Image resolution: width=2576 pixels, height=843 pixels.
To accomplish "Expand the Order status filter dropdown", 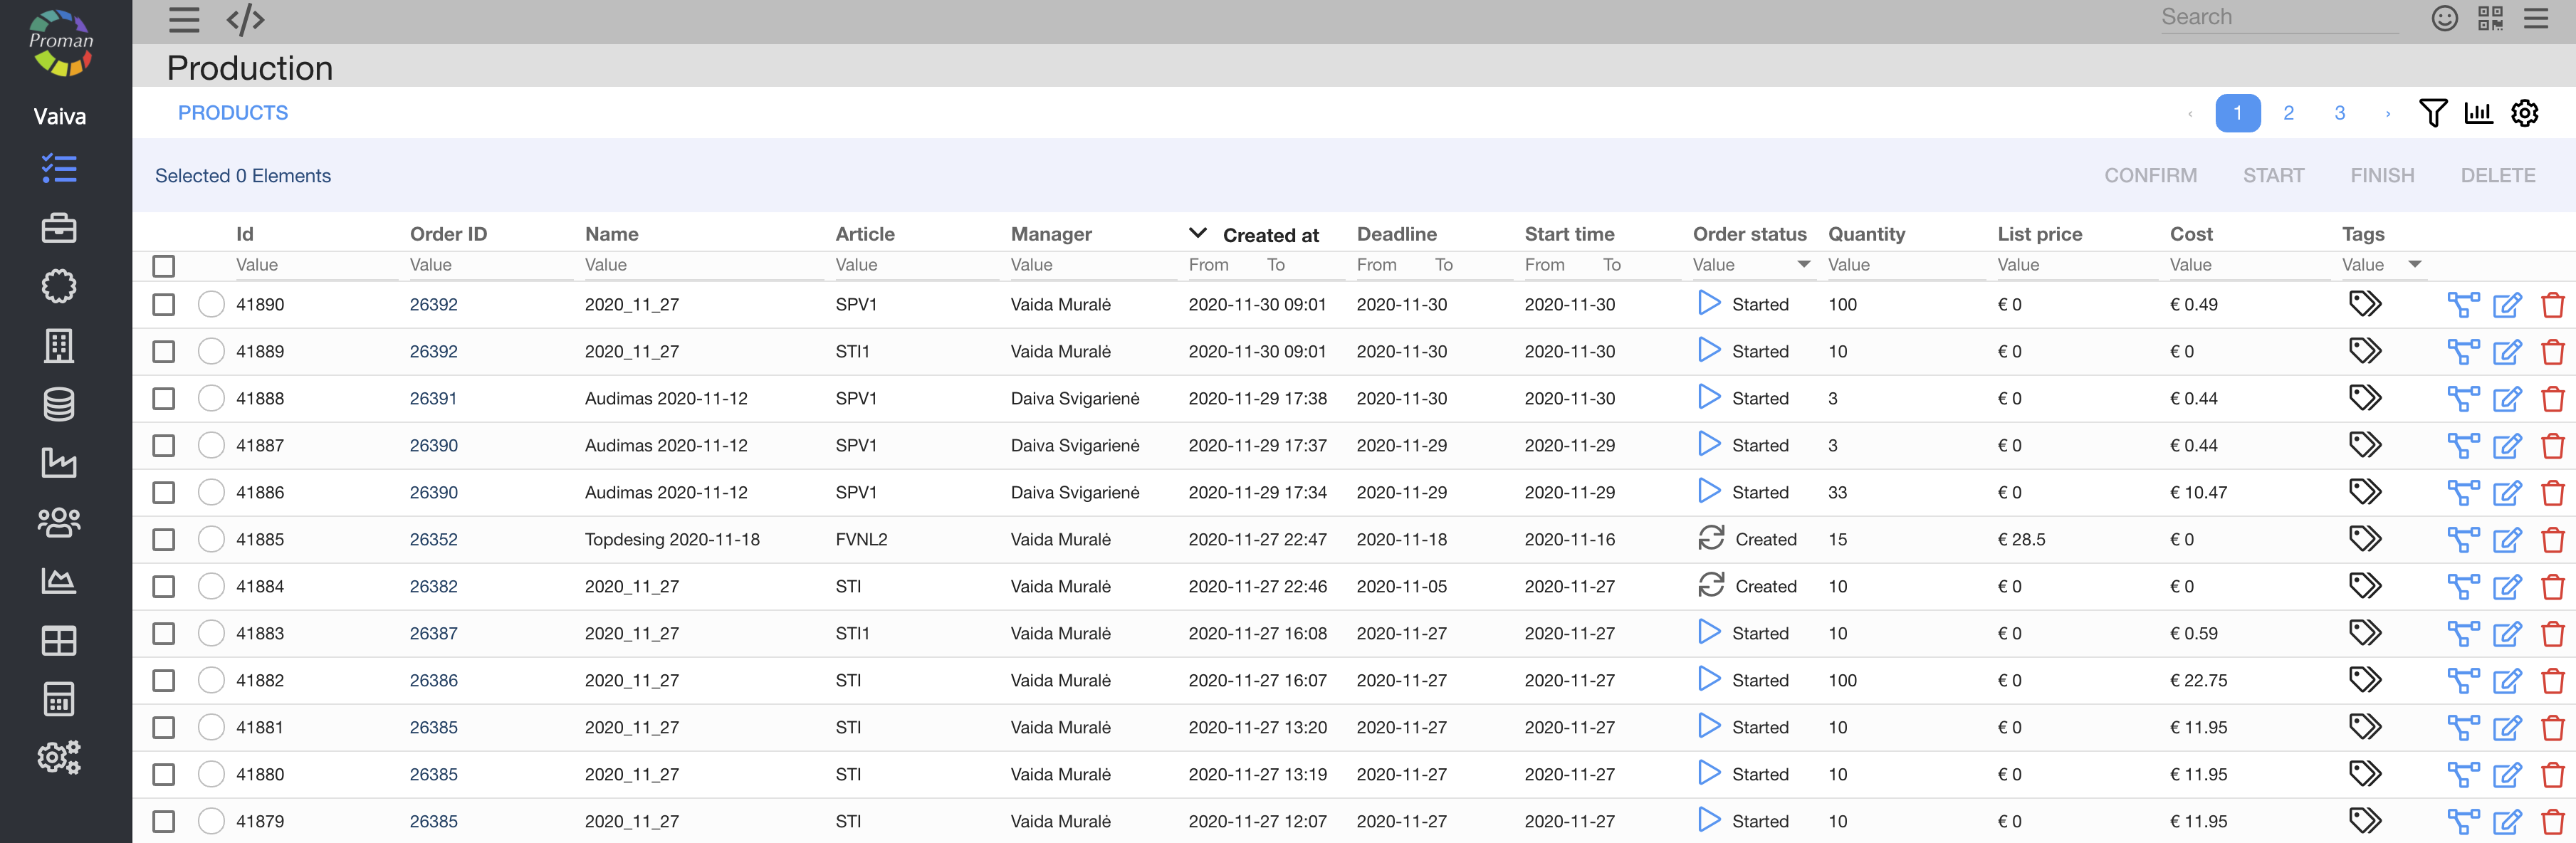I will 1803,265.
